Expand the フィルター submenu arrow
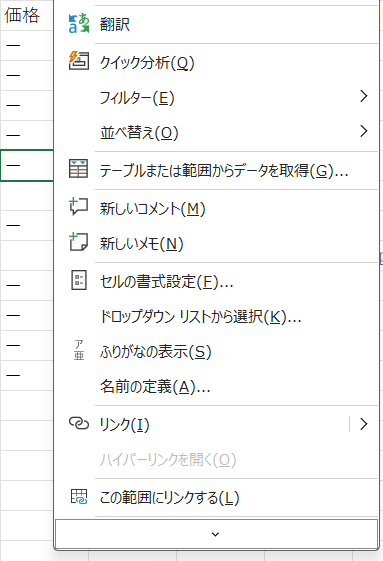Viewport: 383px width, 561px height. click(x=363, y=96)
